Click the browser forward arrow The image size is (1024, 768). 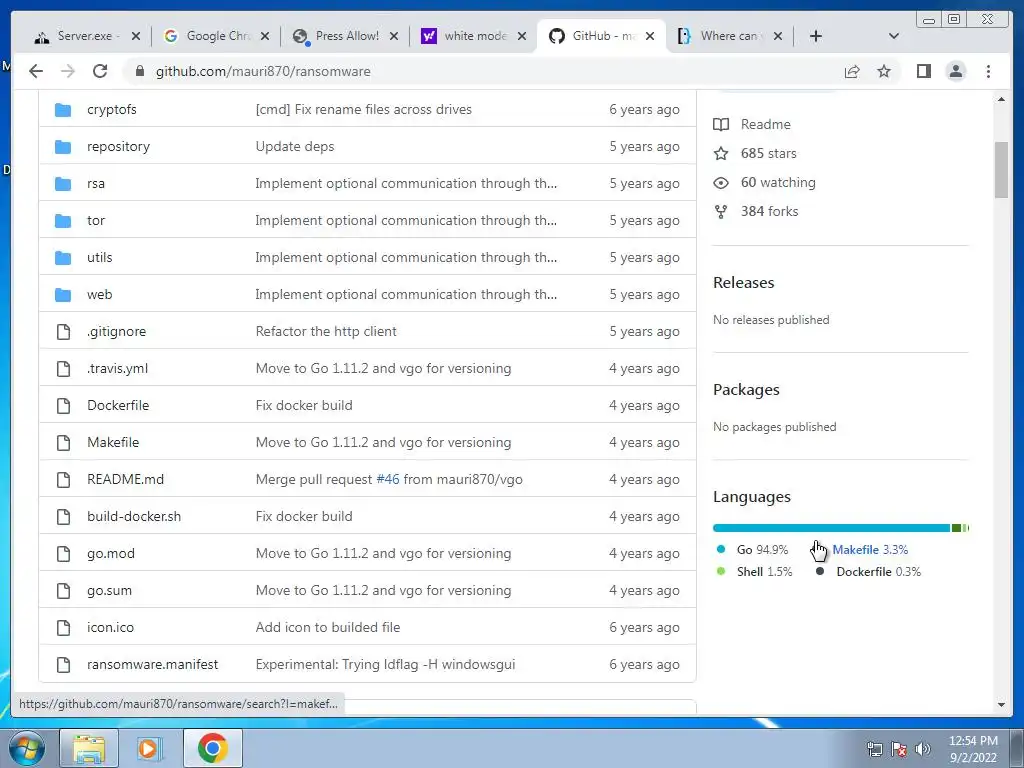68,71
